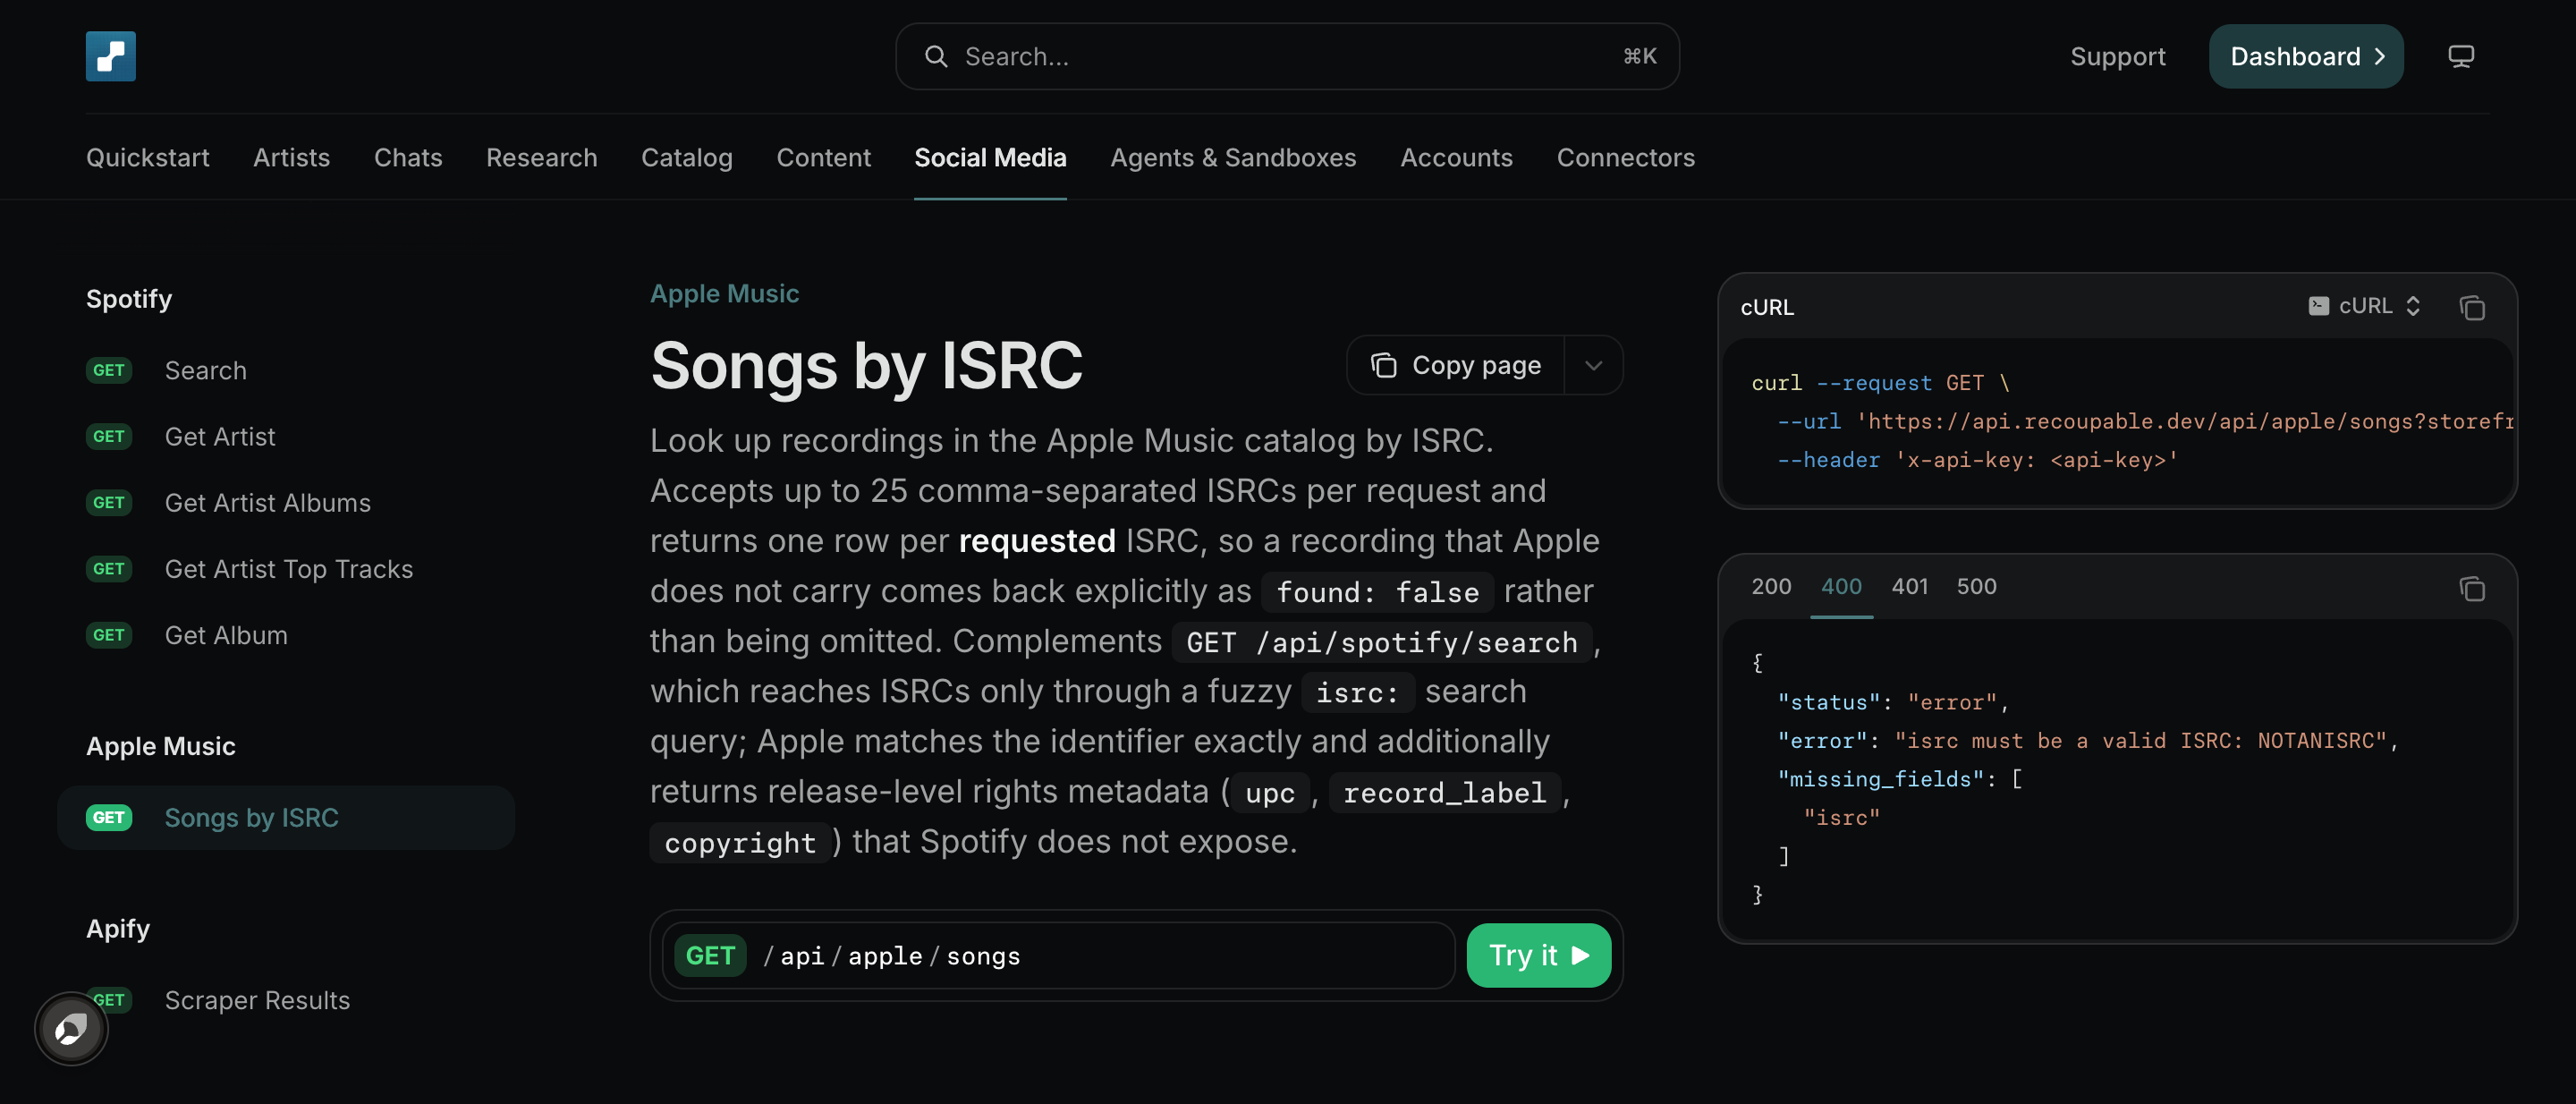Copy the response JSON example

[x=2472, y=588]
